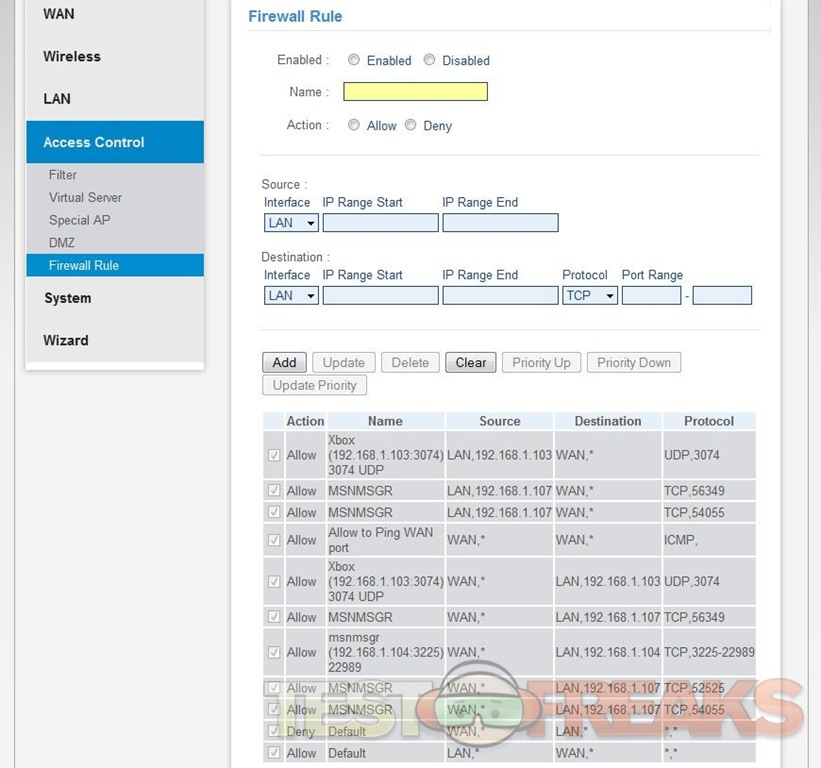Open the System menu section
This screenshot has width=821, height=768.
tap(67, 298)
